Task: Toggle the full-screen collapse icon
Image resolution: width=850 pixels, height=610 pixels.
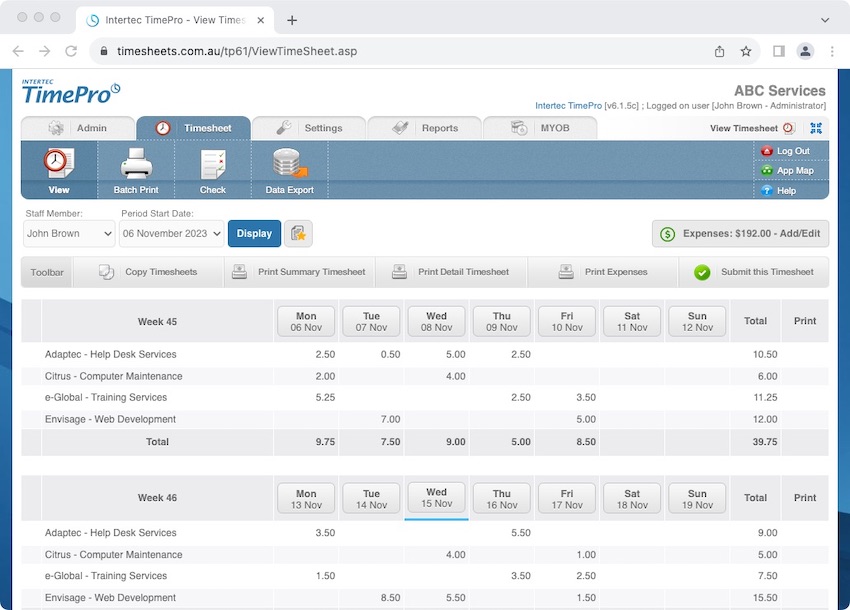Action: tap(816, 129)
